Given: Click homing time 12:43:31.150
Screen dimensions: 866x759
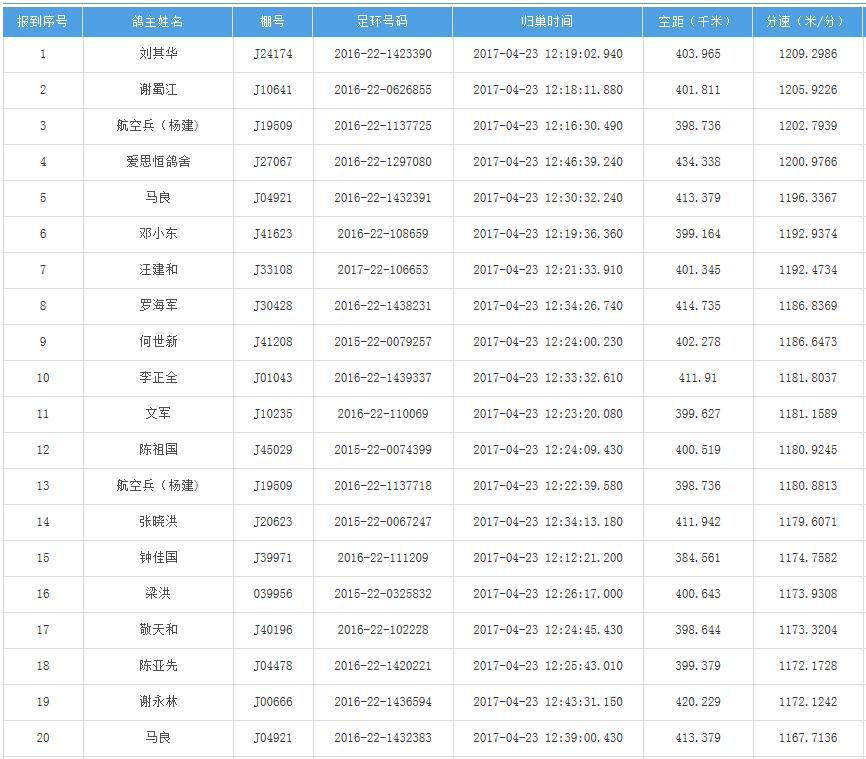Looking at the screenshot, I should click(x=547, y=702).
